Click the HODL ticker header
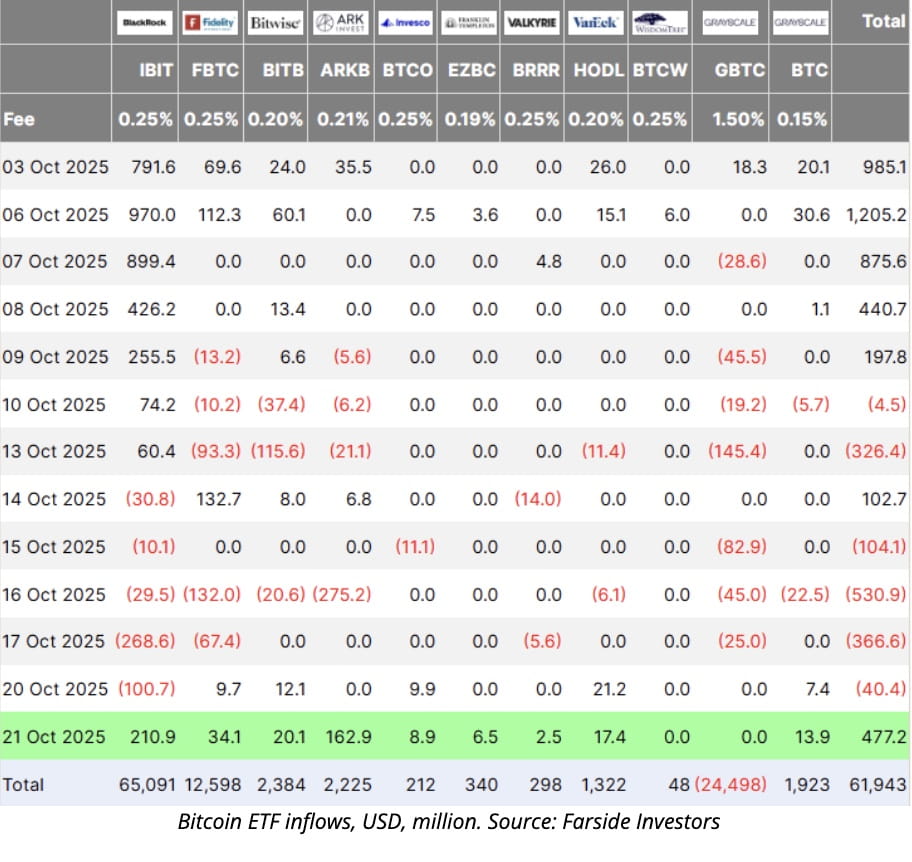Viewport: 912px width, 862px height. pos(599,71)
